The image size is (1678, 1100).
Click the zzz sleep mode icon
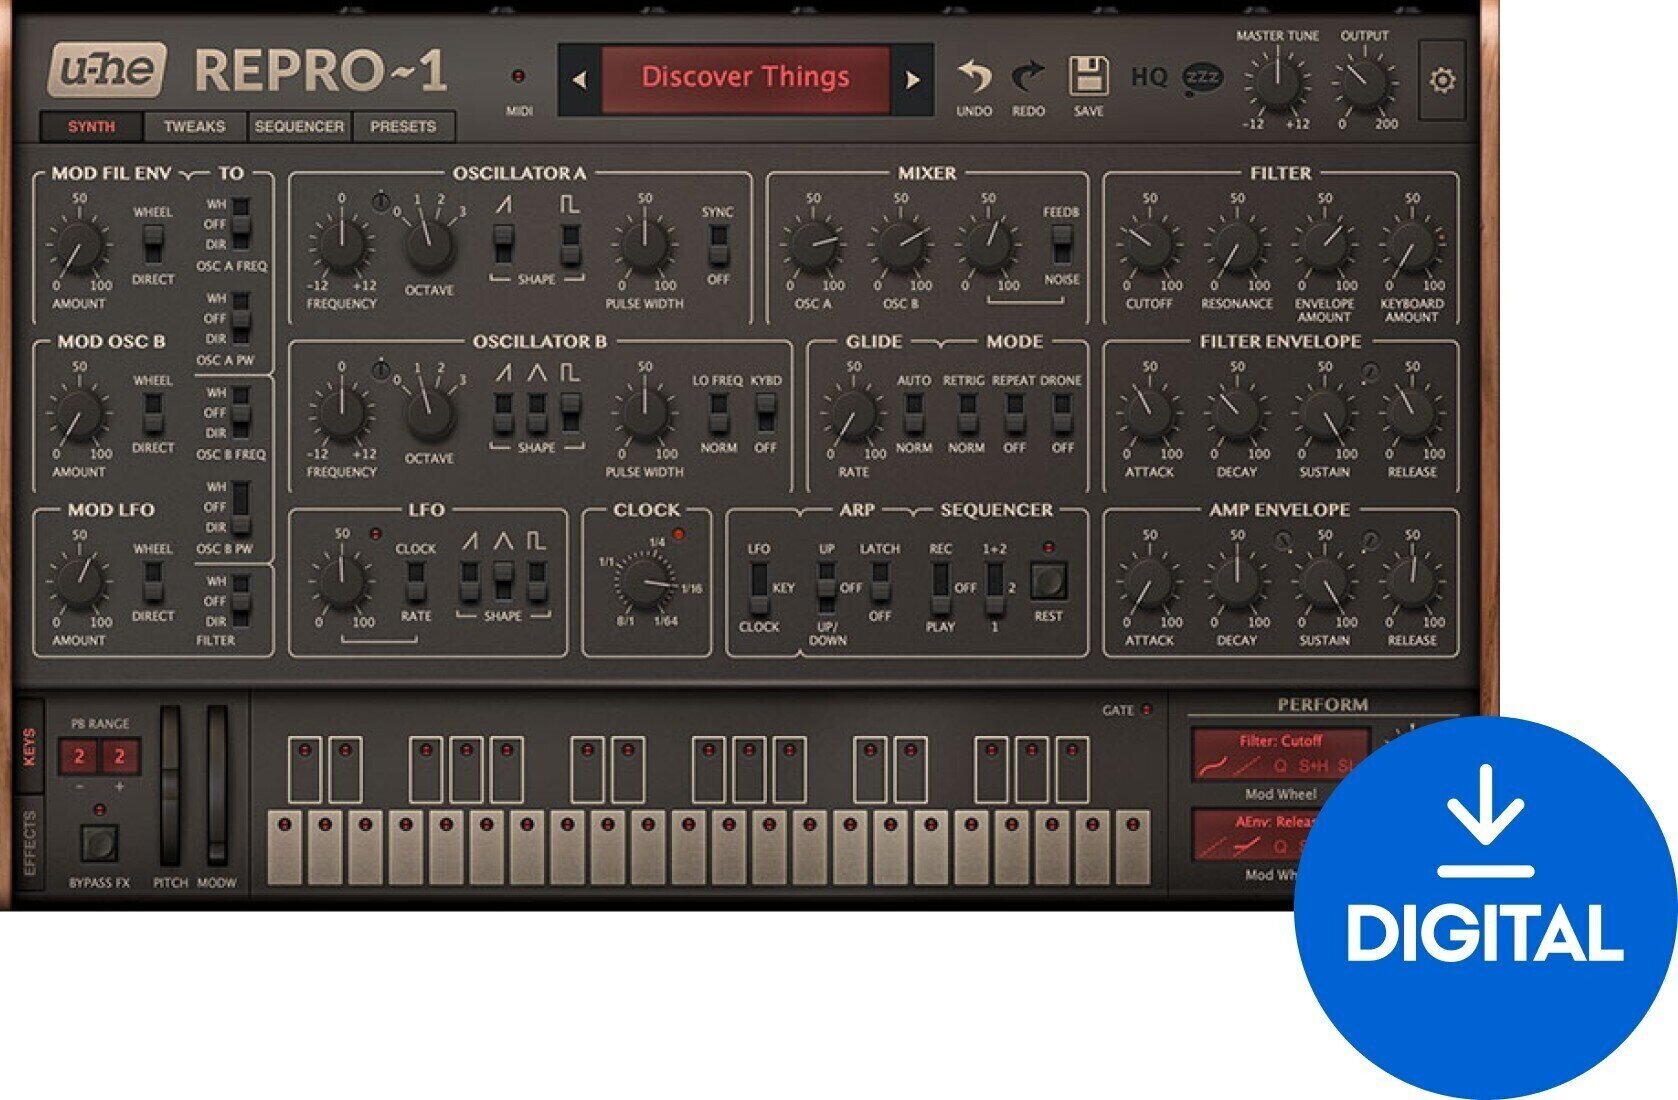[x=1202, y=78]
